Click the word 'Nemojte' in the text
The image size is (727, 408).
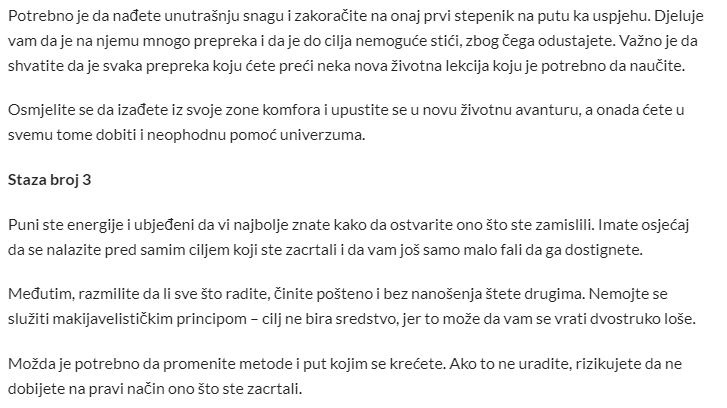coord(616,294)
